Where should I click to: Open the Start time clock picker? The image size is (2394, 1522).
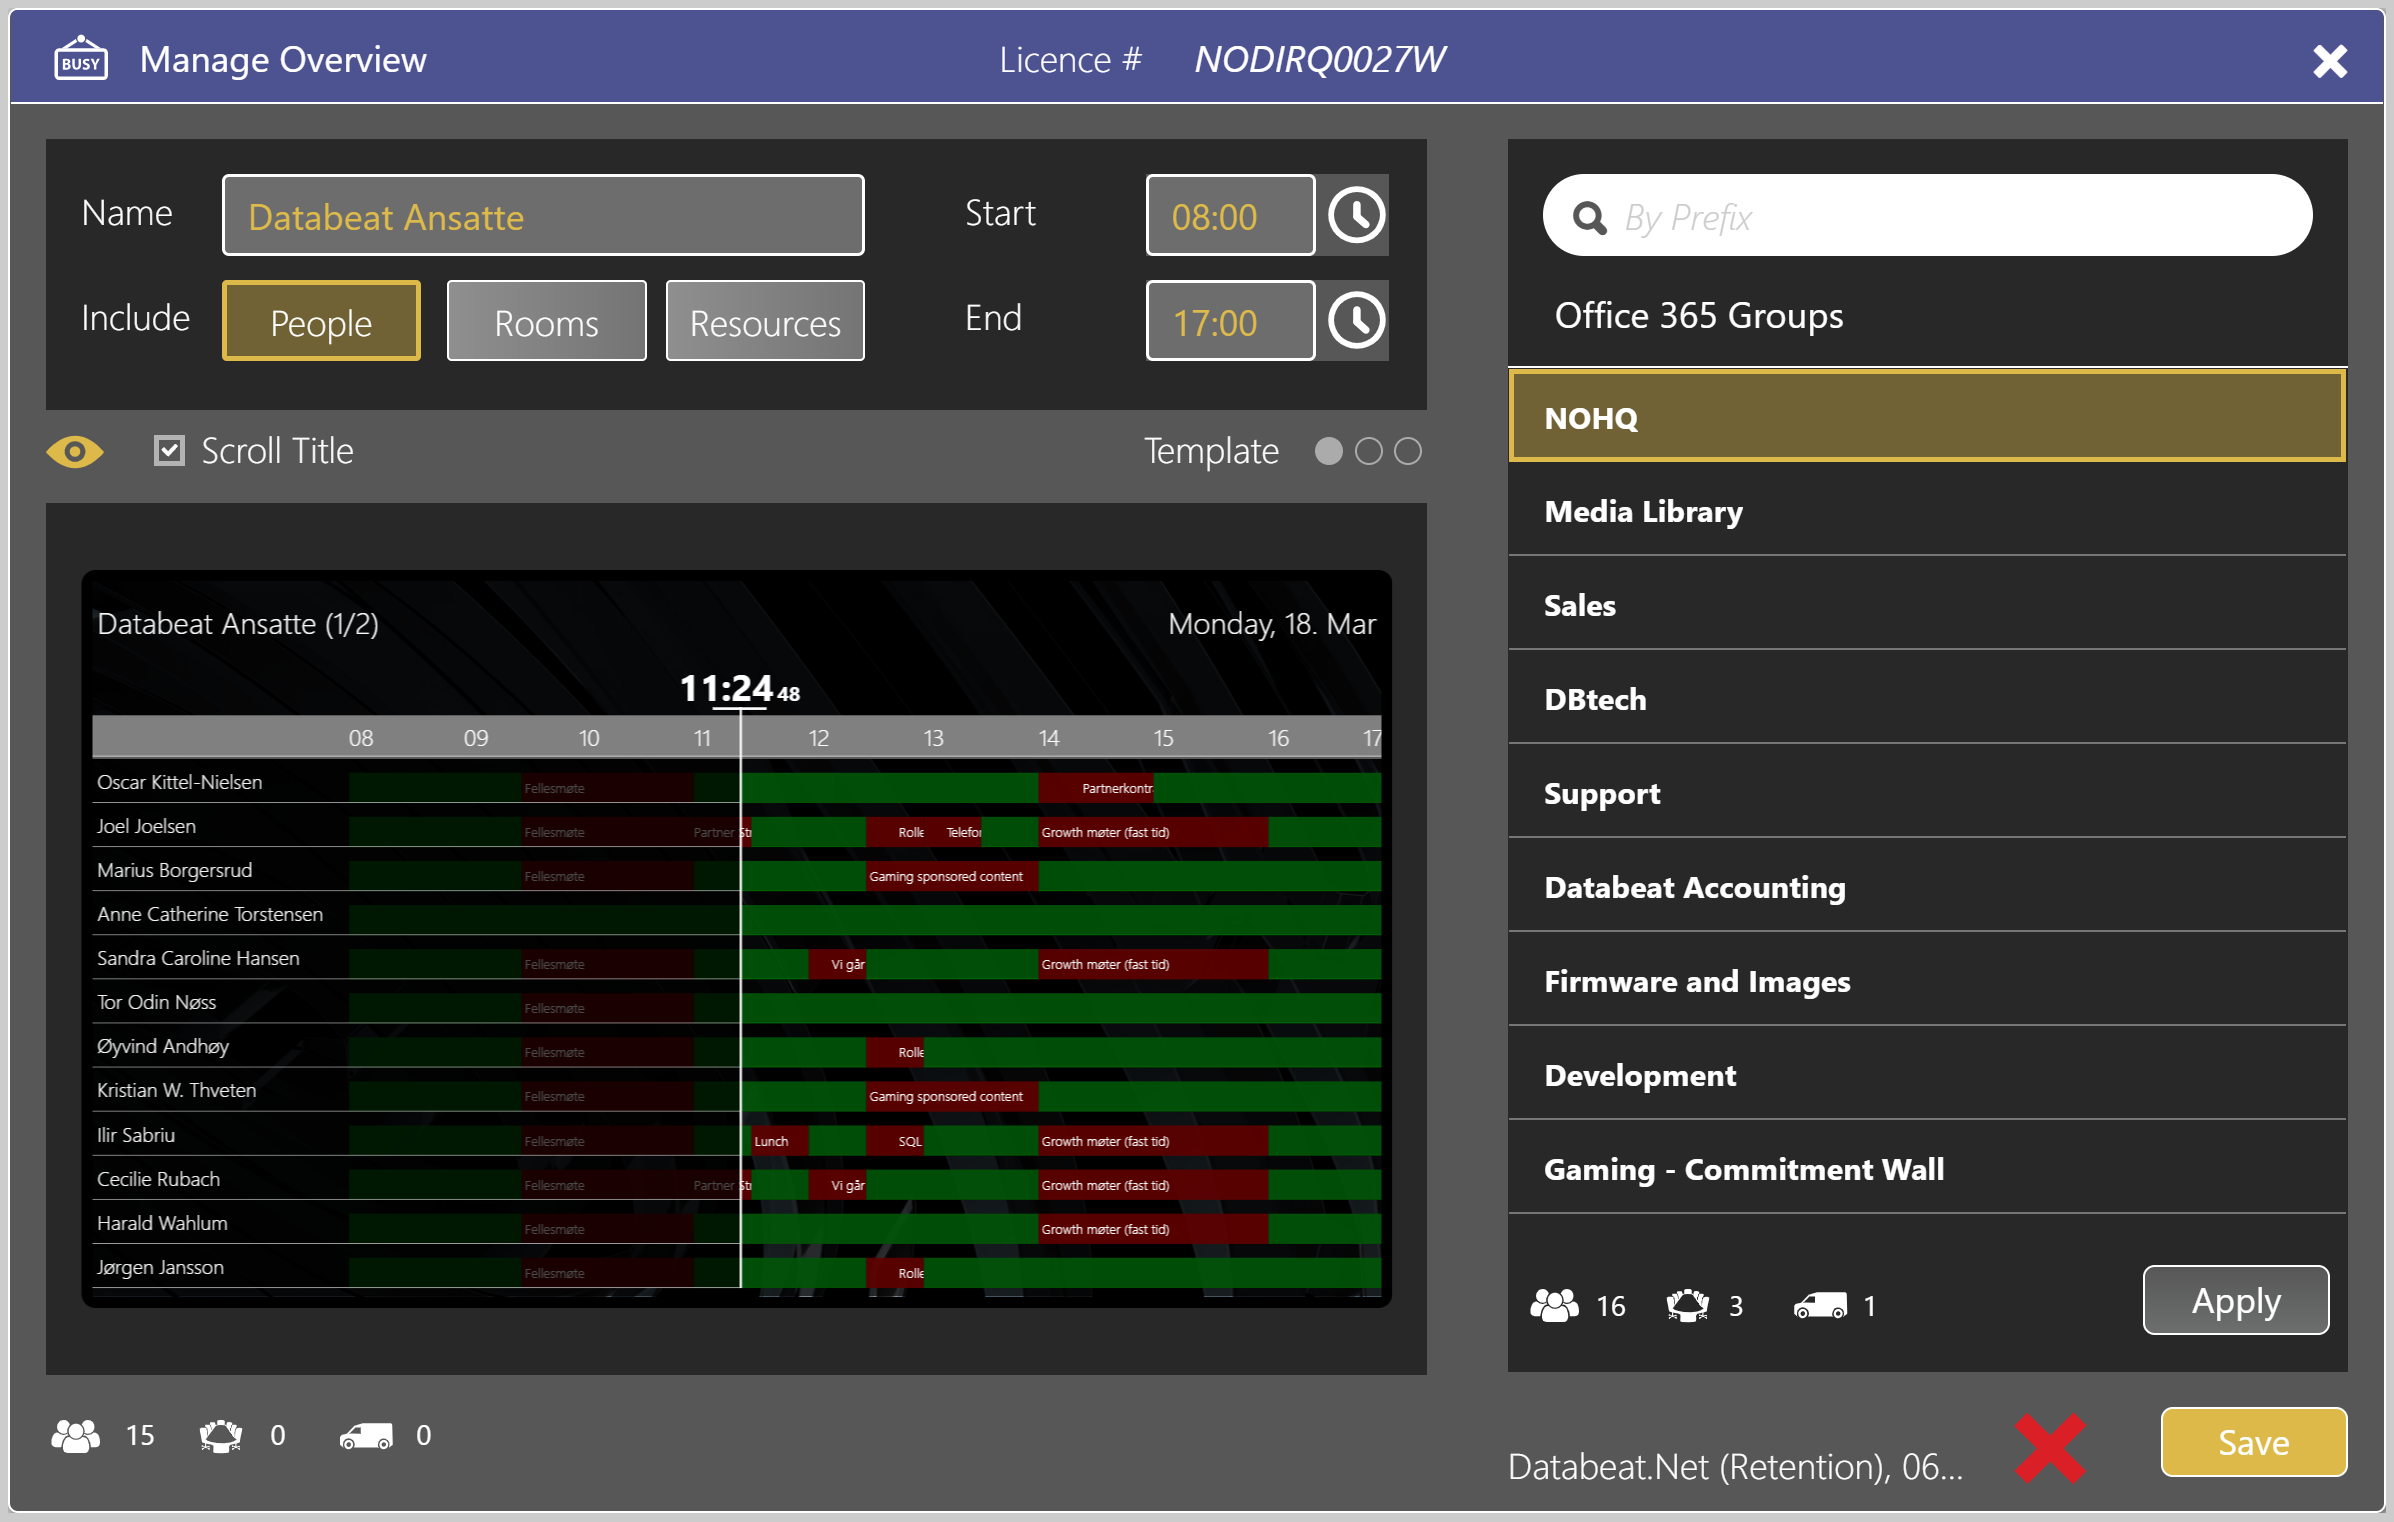click(x=1356, y=215)
